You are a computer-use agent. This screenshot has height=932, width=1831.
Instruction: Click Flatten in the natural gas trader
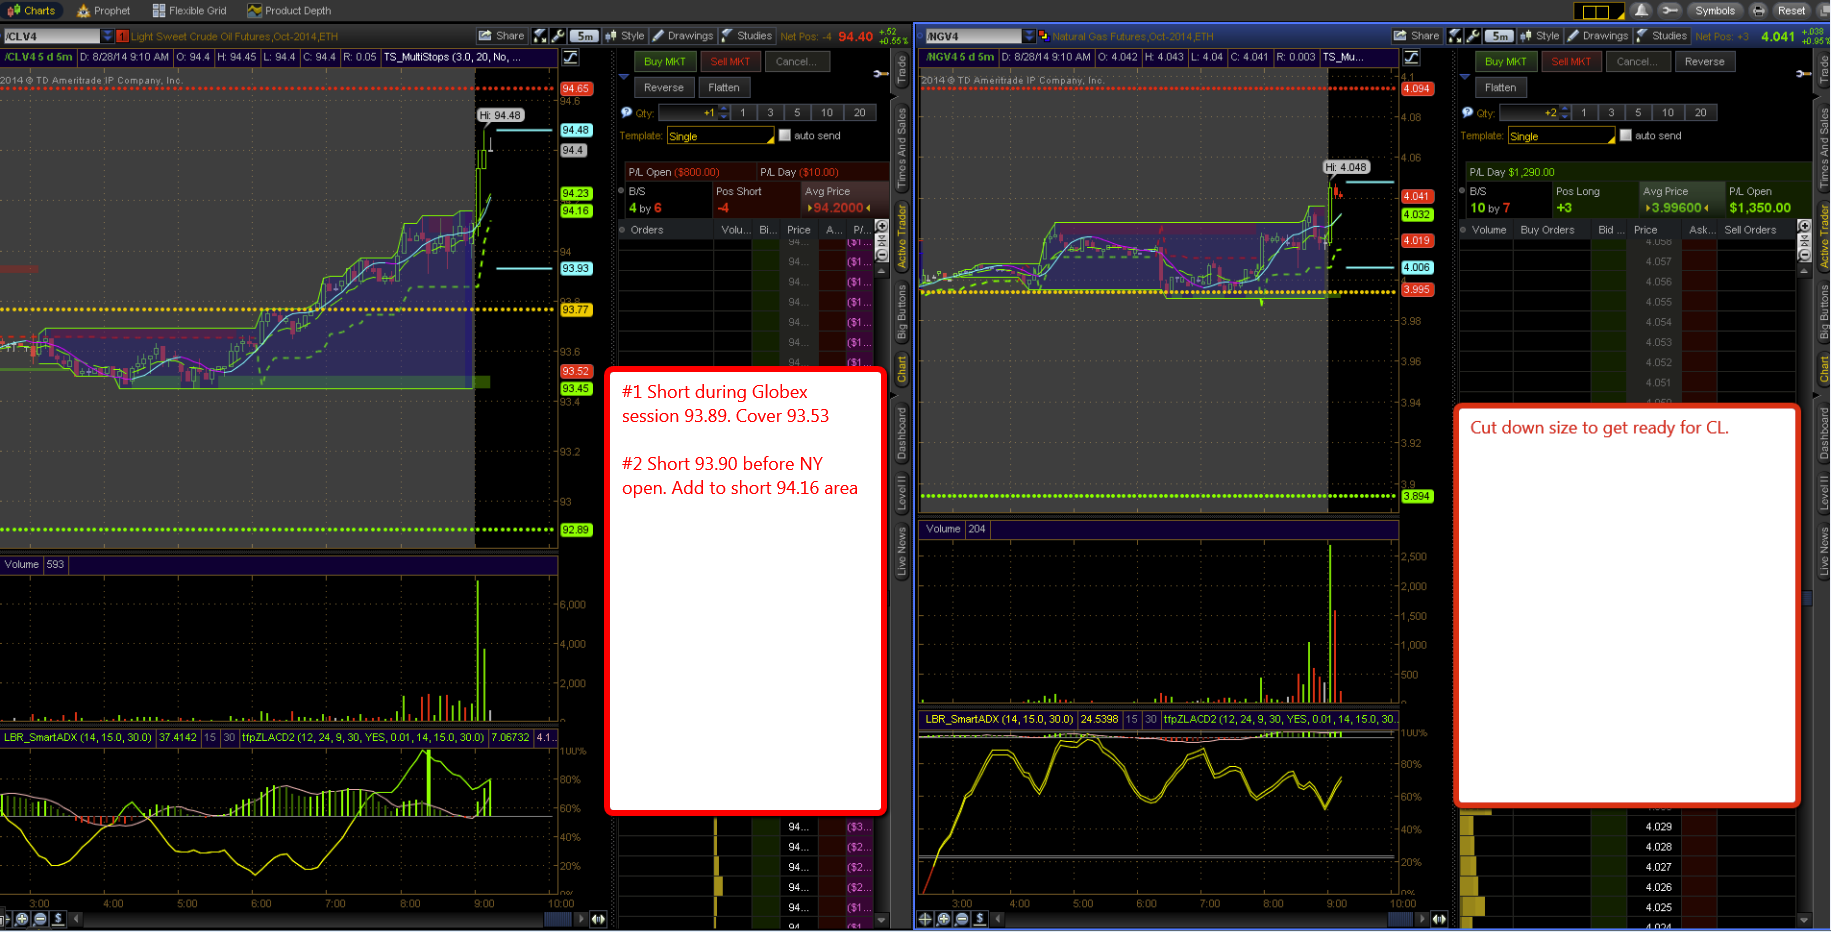tap(1500, 87)
